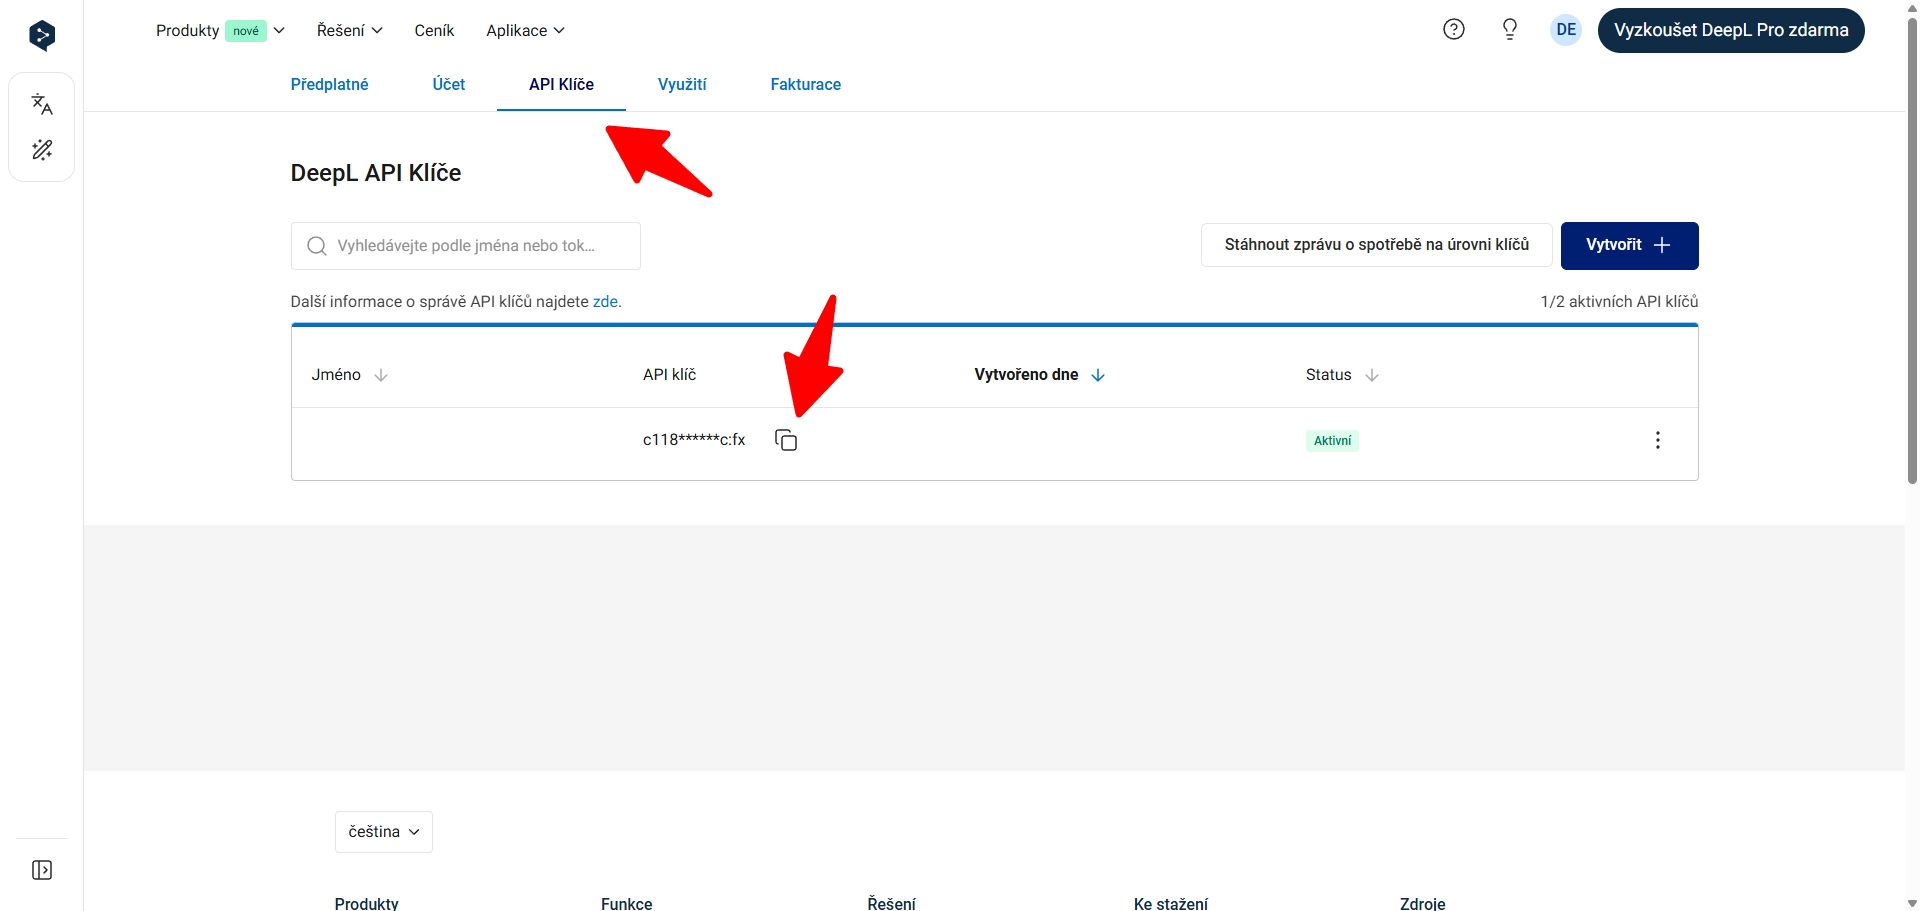Click Vyzkoušet DeepL Pro zdarma button
The width and height of the screenshot is (1920, 911).
(1731, 30)
